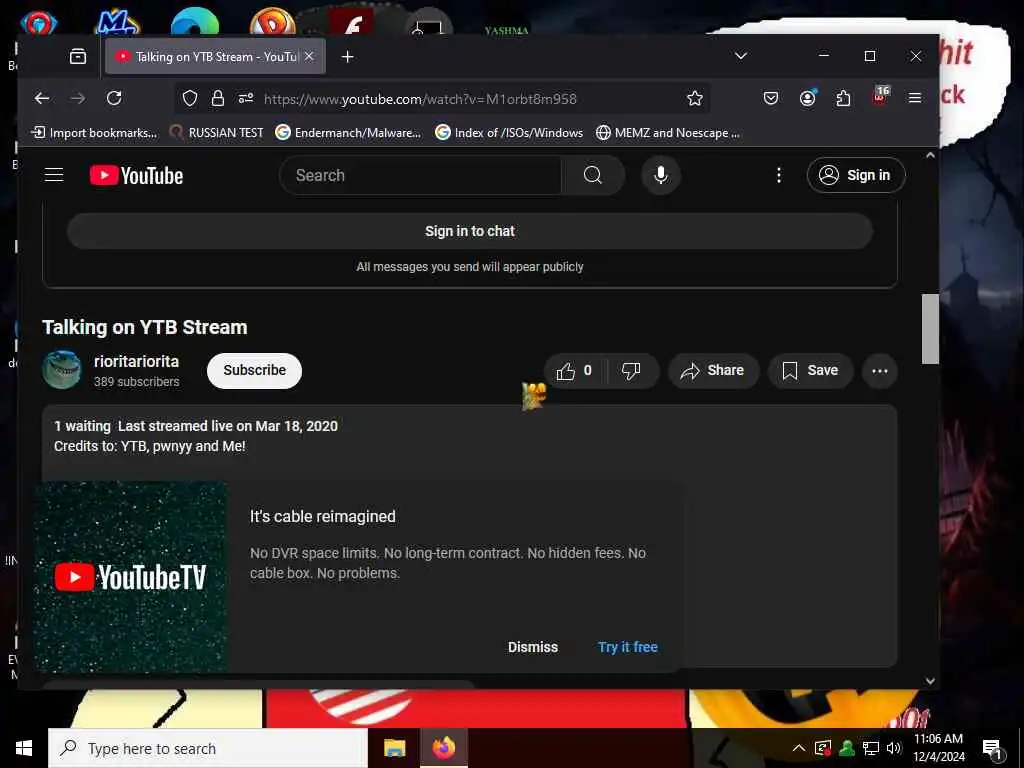1024x768 pixels.
Task: Open the extensions puzzle icon
Action: click(843, 98)
